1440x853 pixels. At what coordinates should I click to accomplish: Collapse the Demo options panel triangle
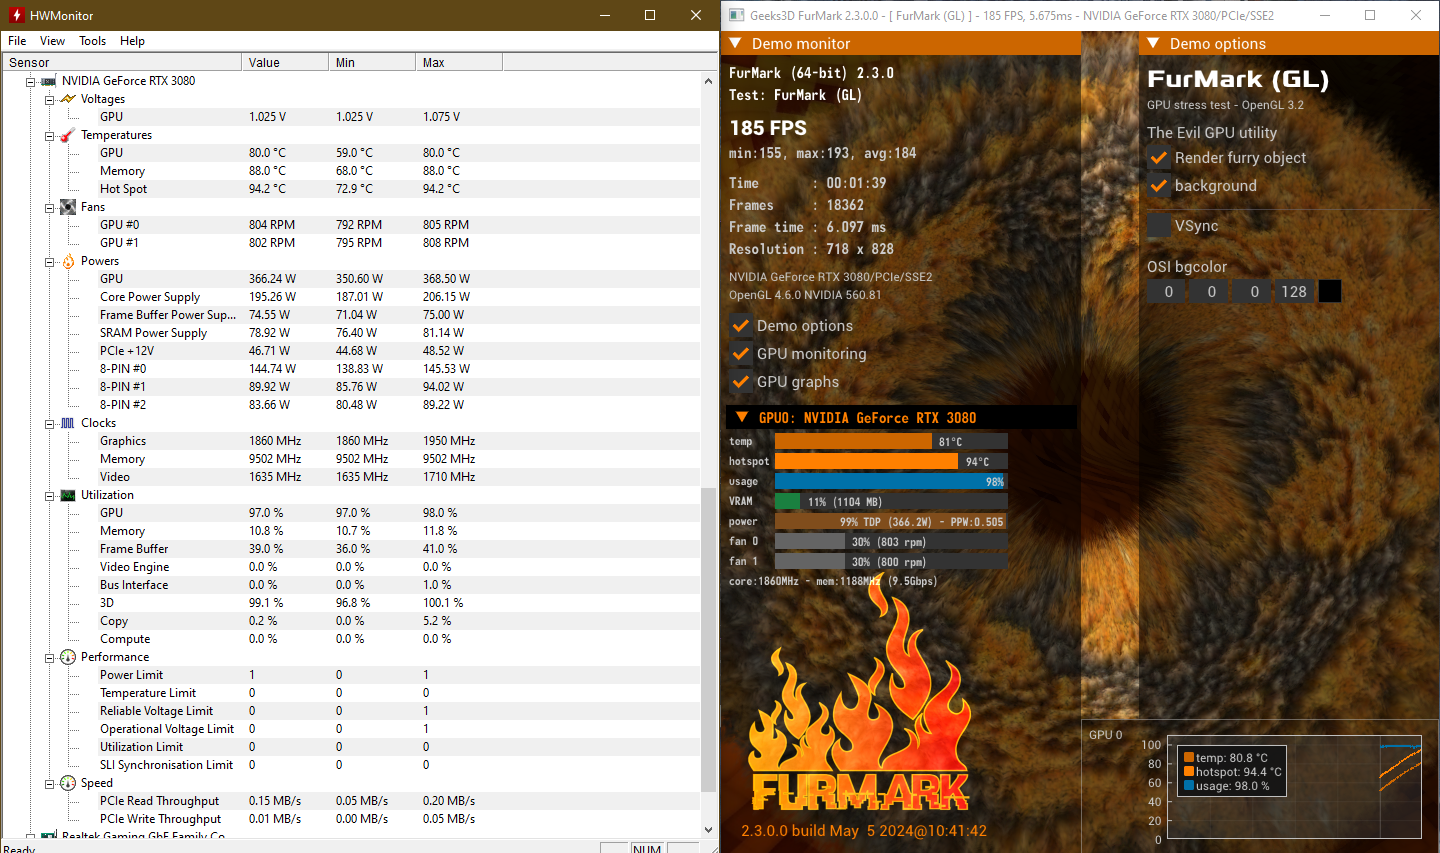pyautogui.click(x=1153, y=43)
